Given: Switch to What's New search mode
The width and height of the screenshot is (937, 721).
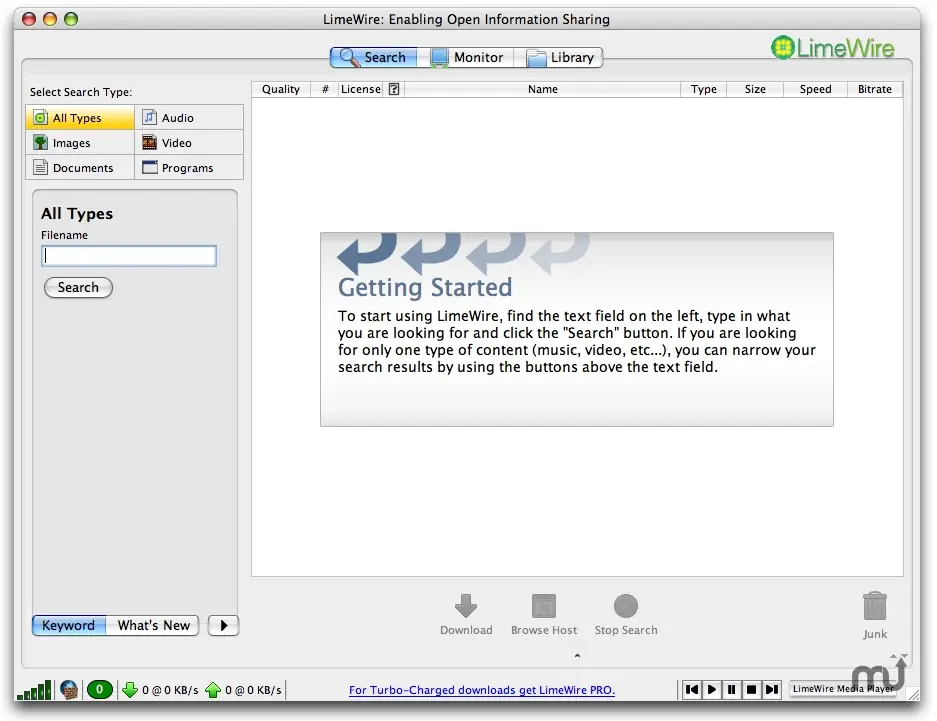Looking at the screenshot, I should click(x=153, y=625).
